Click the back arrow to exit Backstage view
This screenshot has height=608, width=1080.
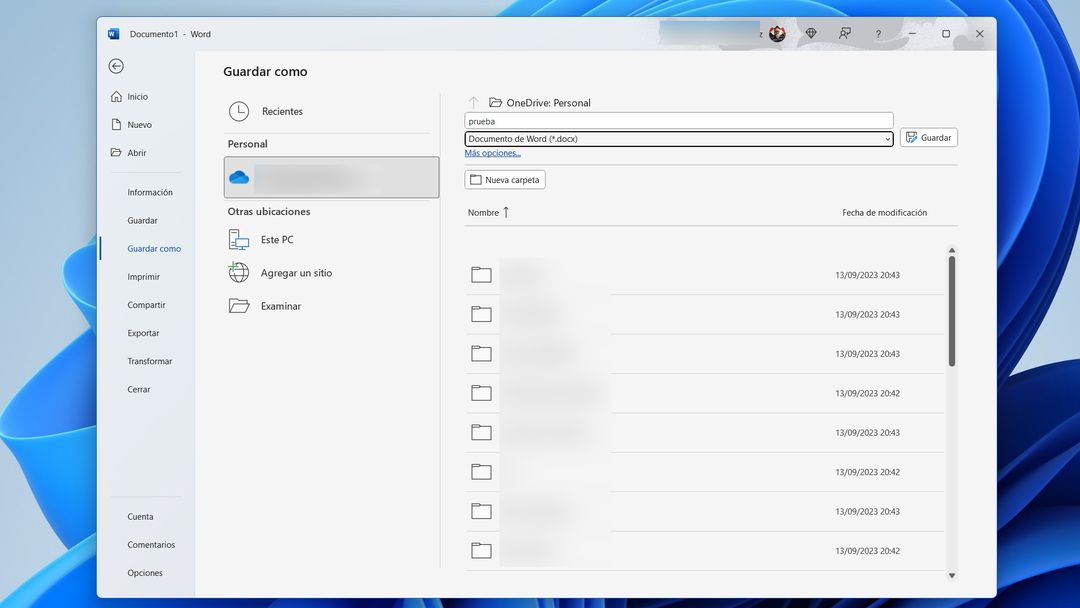[116, 65]
